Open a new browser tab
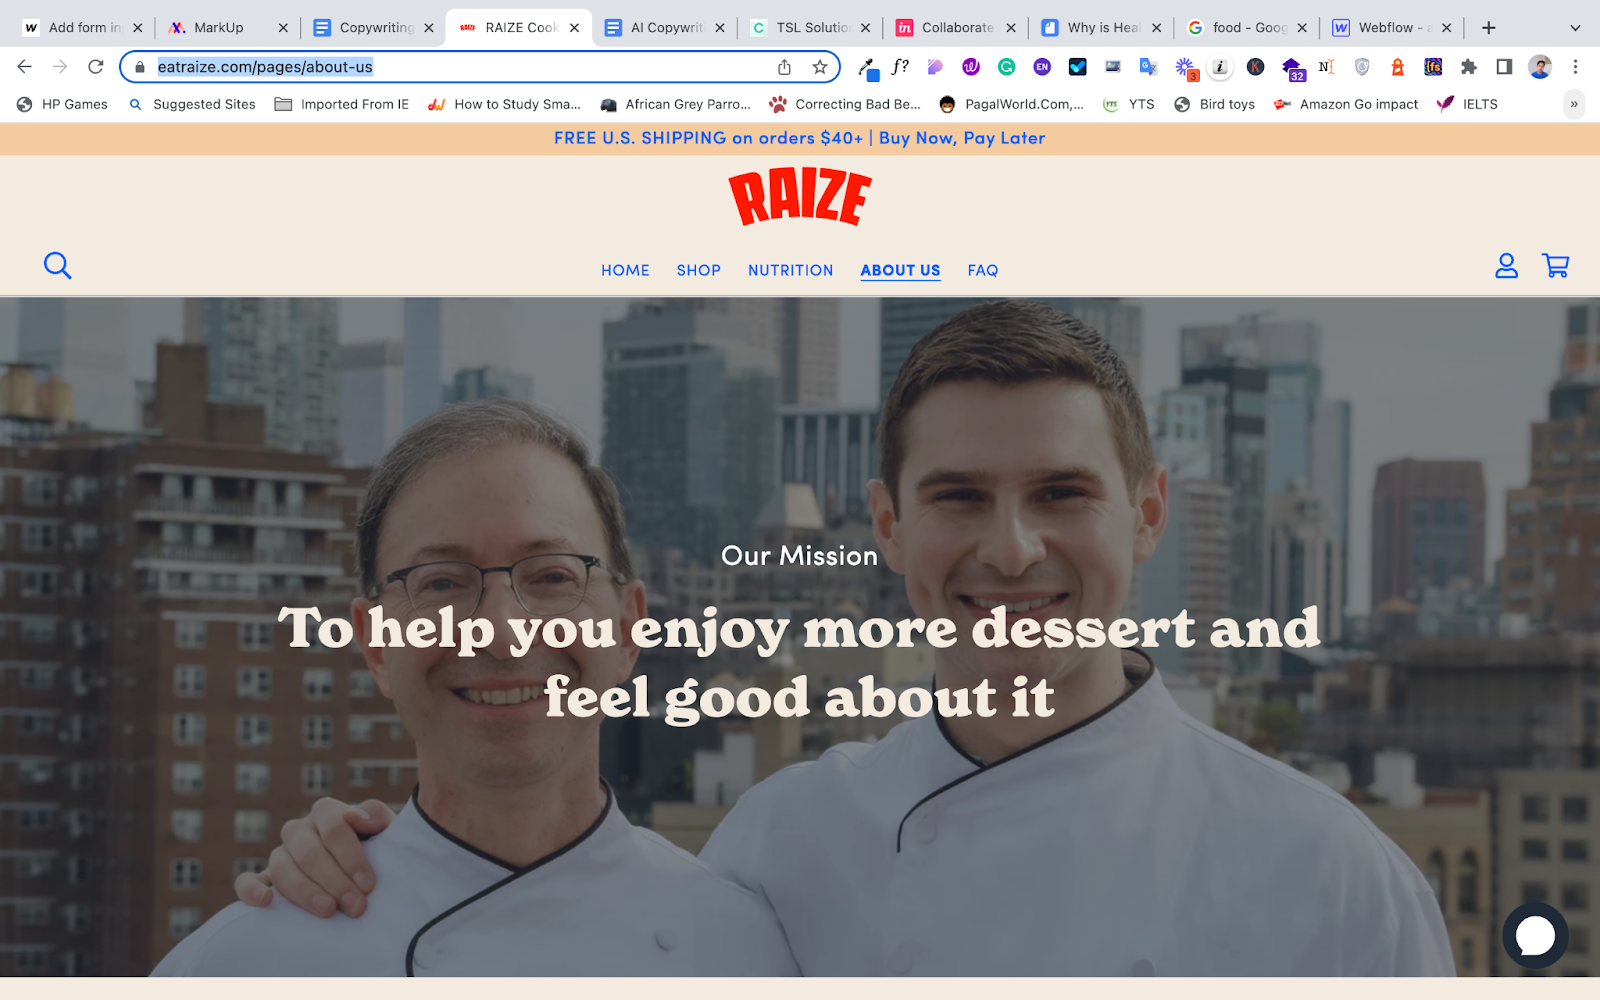Screen dimensions: 1600x1000 pos(1488,28)
